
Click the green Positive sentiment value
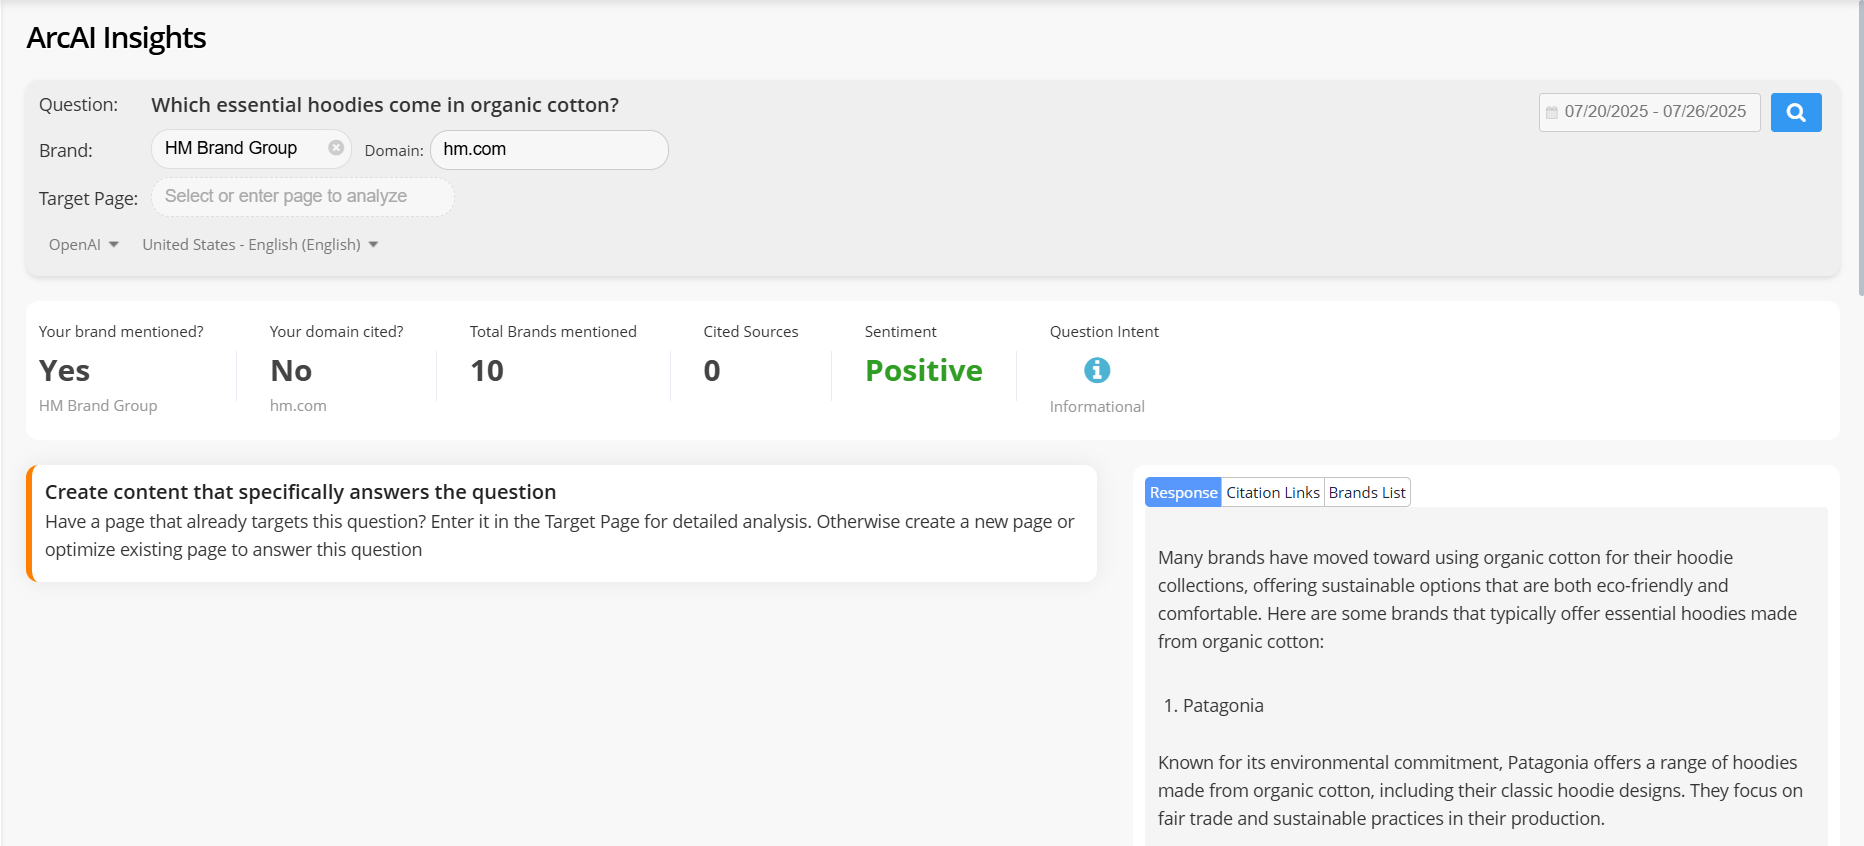tap(923, 371)
